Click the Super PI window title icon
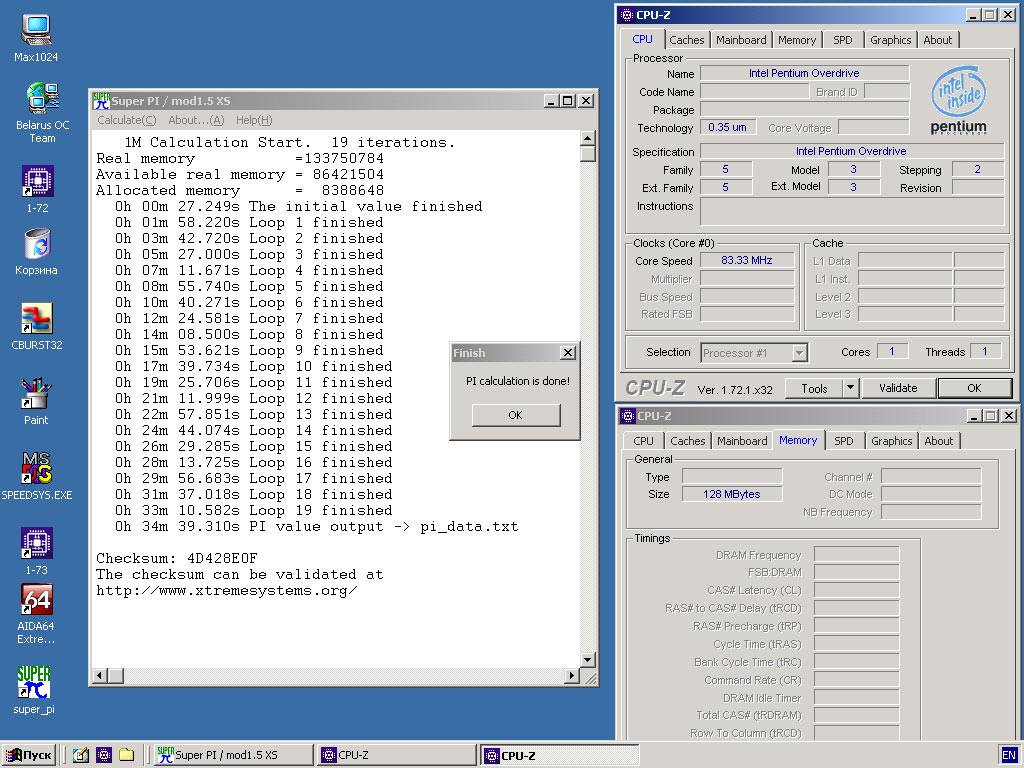The image size is (1024, 768). pos(101,101)
